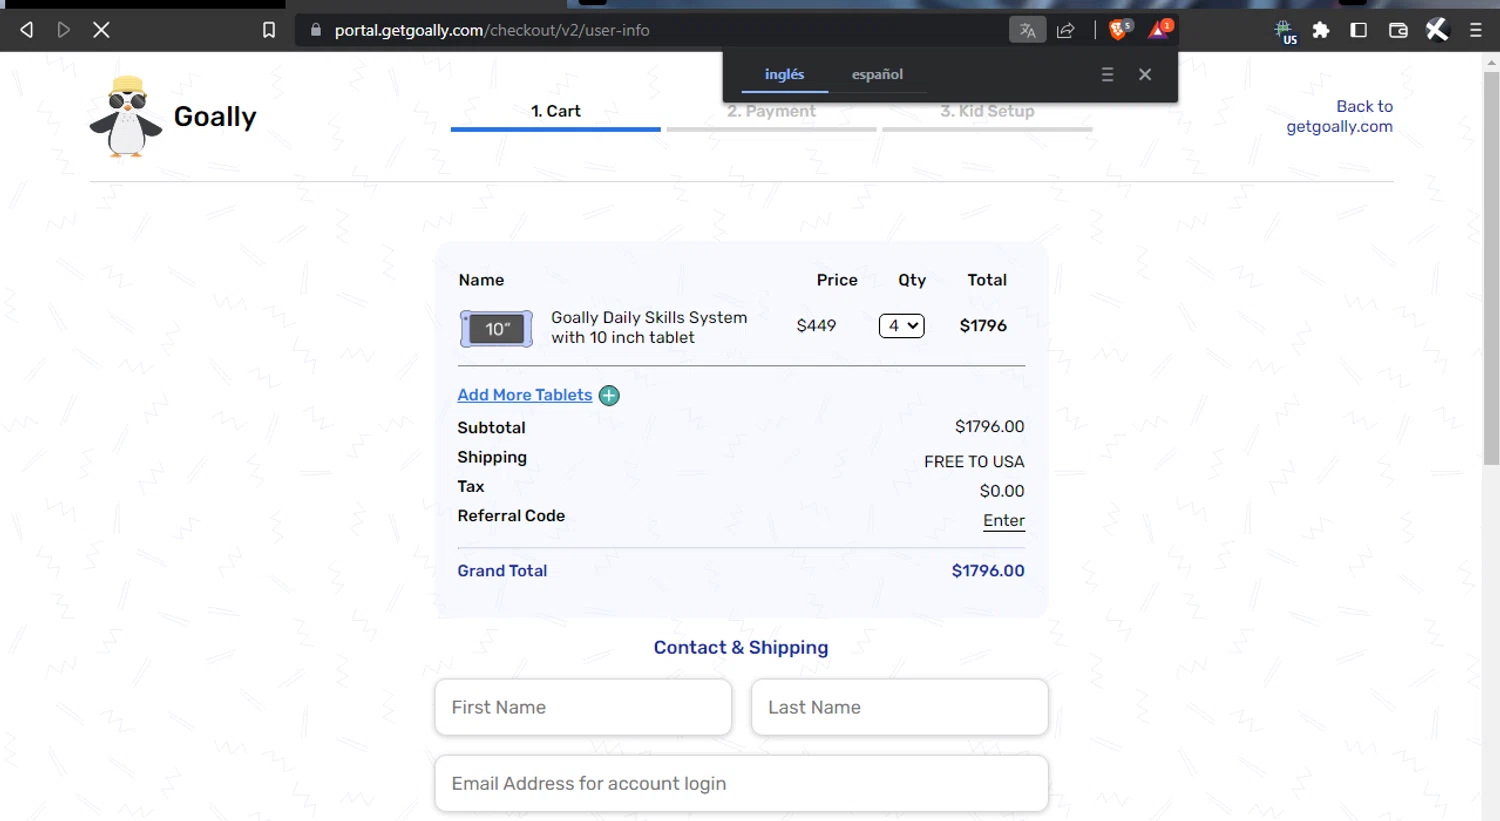Open the extensions puzzle piece menu
Viewport: 1500px width, 821px height.
1321,30
